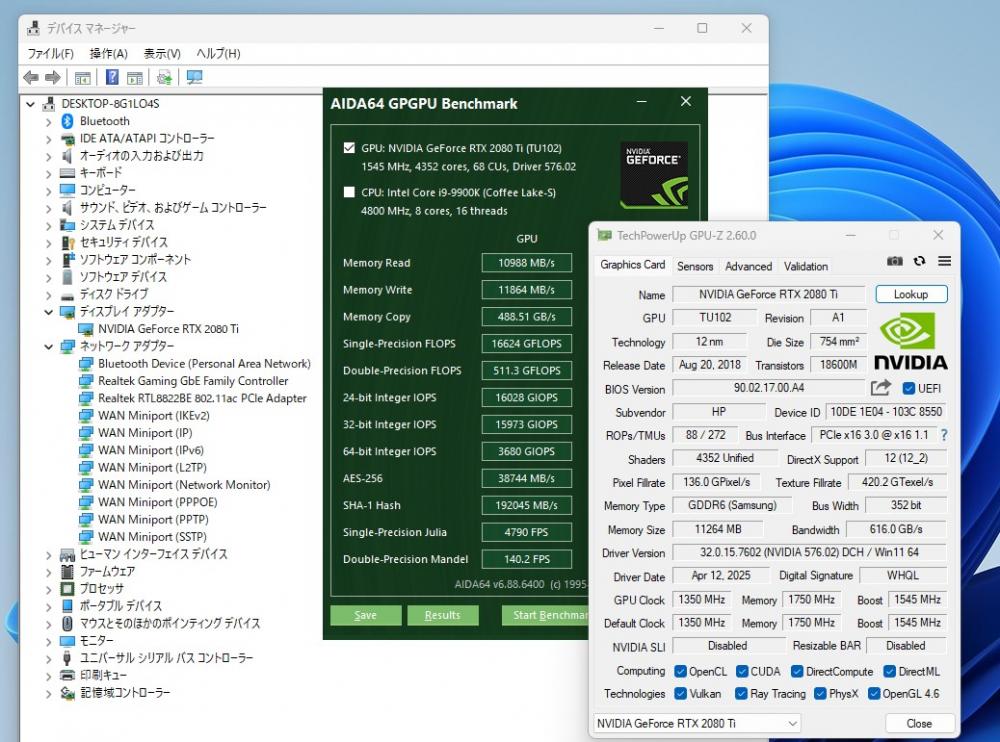The width and height of the screenshot is (1000, 742).
Task: Click the show/hide console tree toolbar icon
Action: pos(82,78)
